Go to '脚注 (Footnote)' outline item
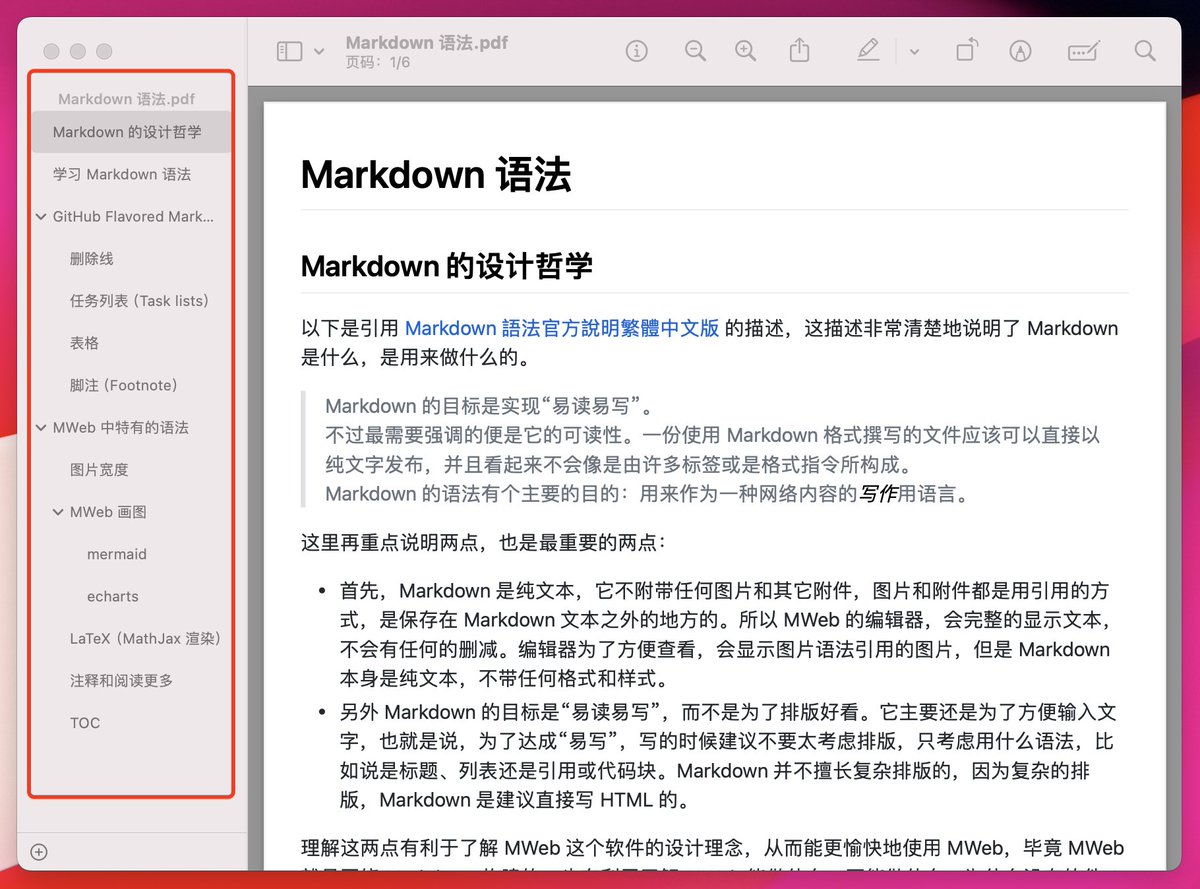 tap(123, 385)
